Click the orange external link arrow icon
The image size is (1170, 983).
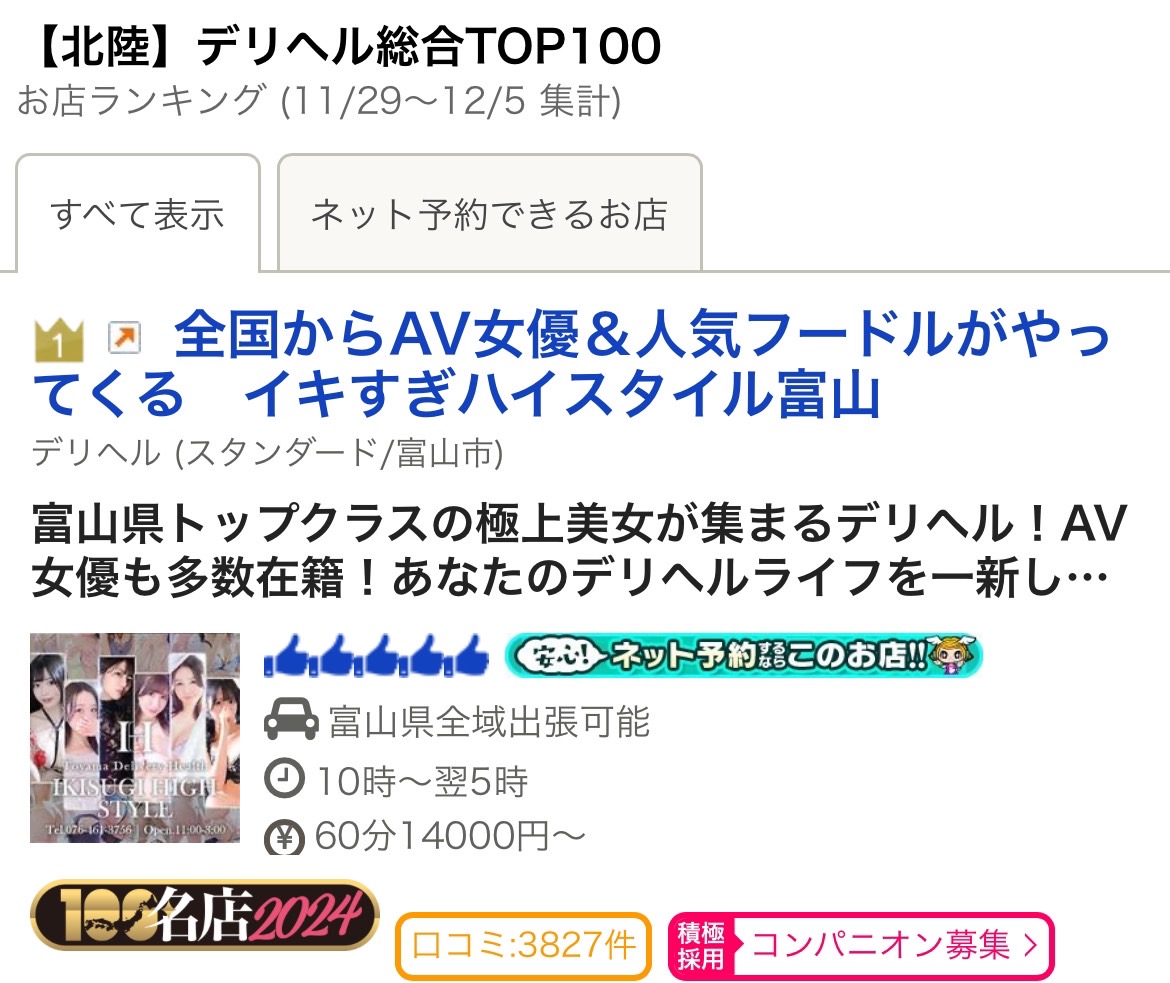[125, 337]
